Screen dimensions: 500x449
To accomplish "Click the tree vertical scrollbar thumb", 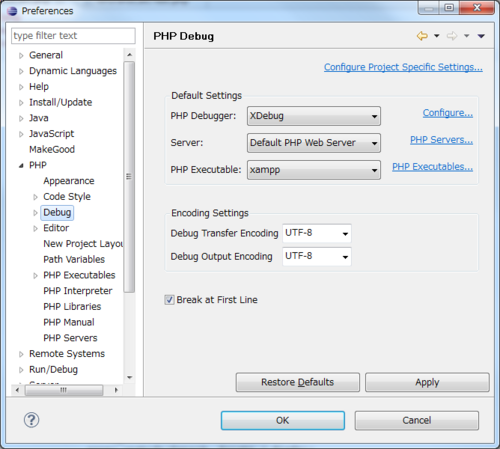I will pyautogui.click(x=129, y=177).
